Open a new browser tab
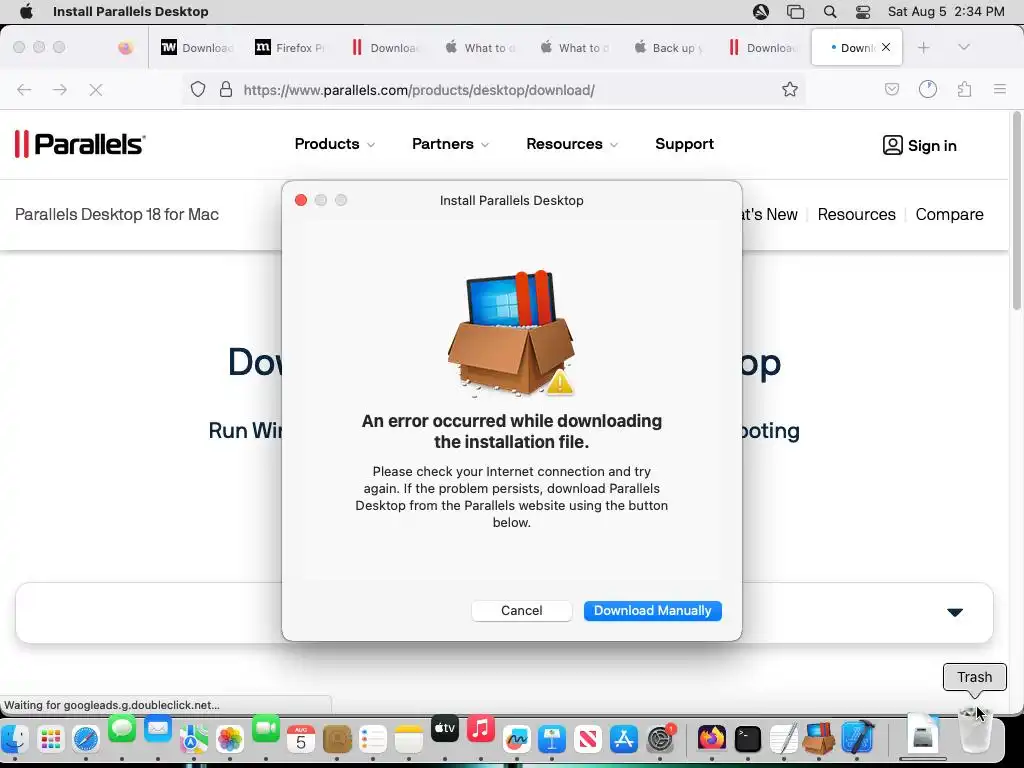The image size is (1024, 768). 923,48
